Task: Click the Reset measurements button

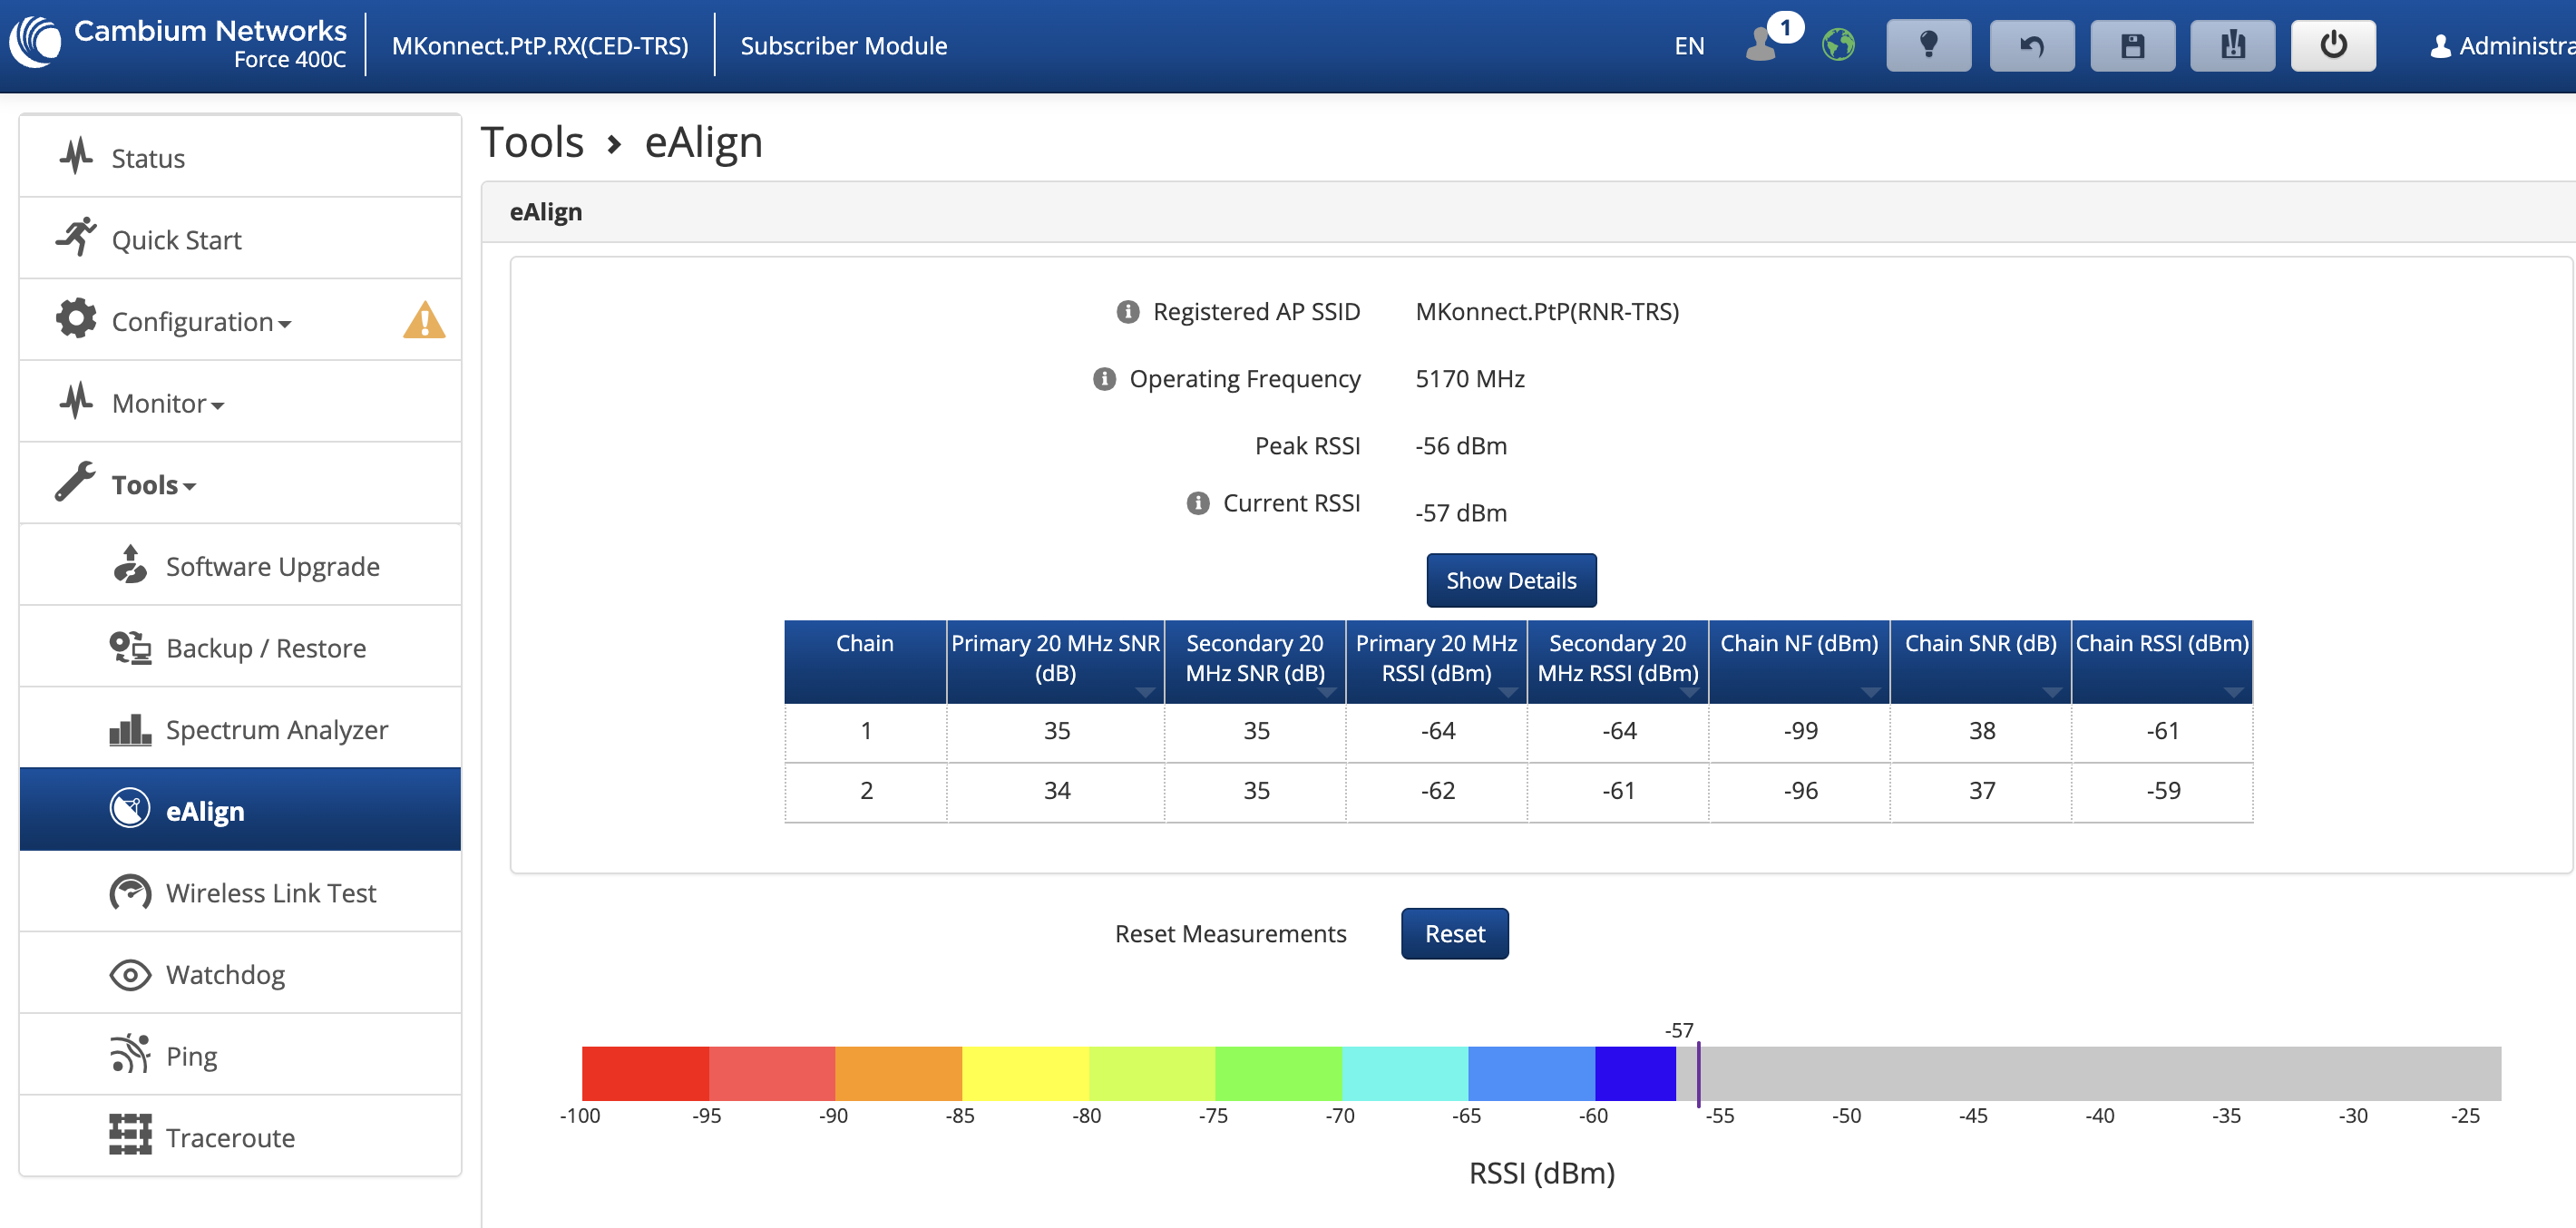Action: click(1454, 933)
